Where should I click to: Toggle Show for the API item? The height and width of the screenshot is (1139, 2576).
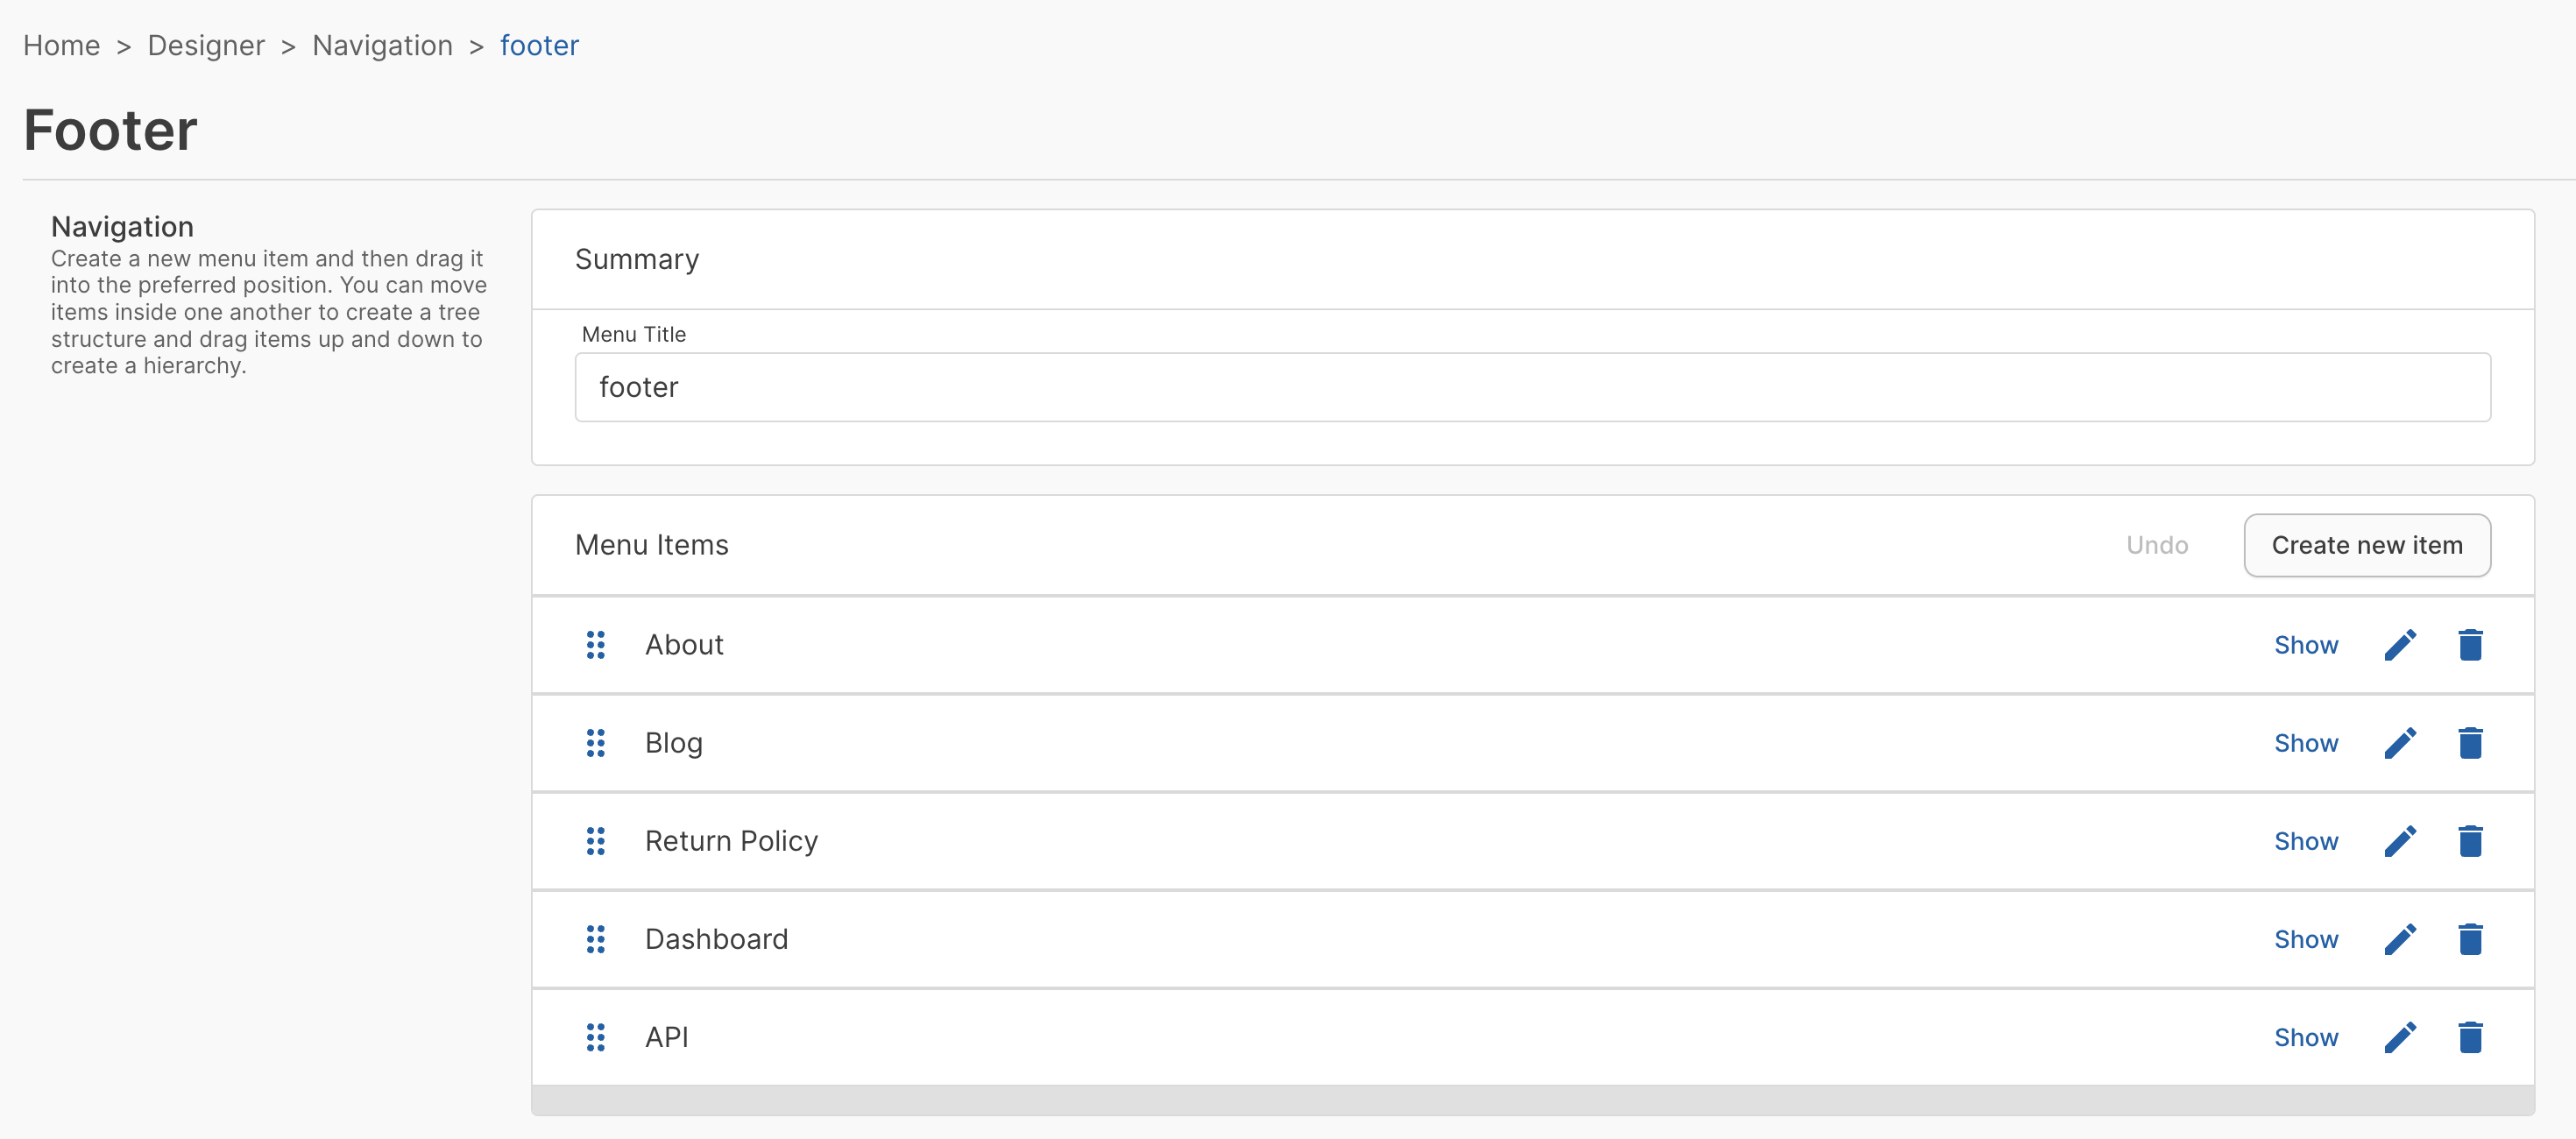[x=2305, y=1037]
